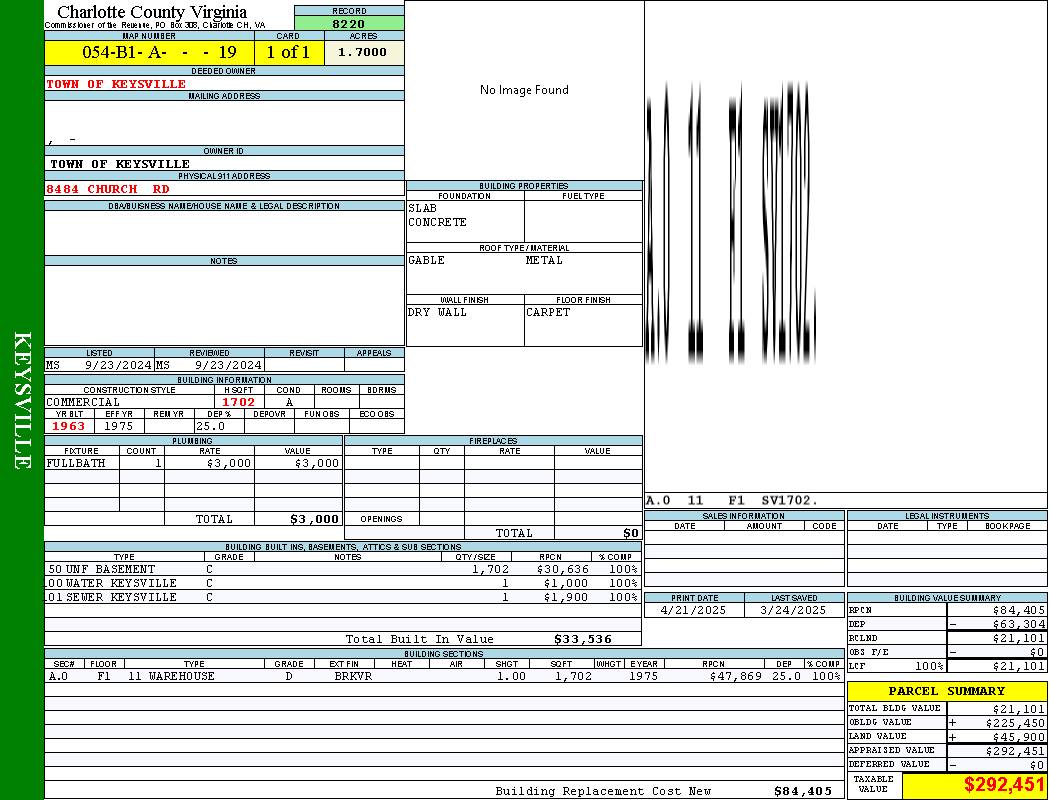The image size is (1050, 800).
Task: Click the SALES INFORMATION header
Action: click(743, 516)
